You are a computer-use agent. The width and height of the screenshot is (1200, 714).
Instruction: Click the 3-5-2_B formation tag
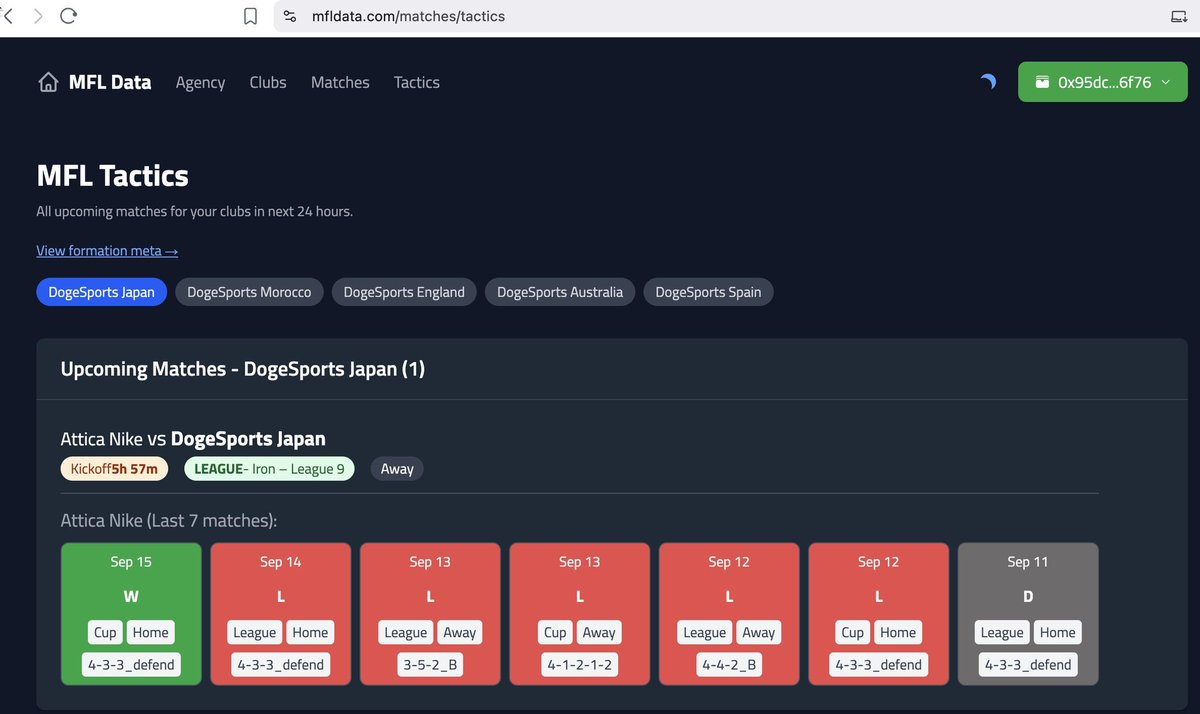tap(430, 664)
